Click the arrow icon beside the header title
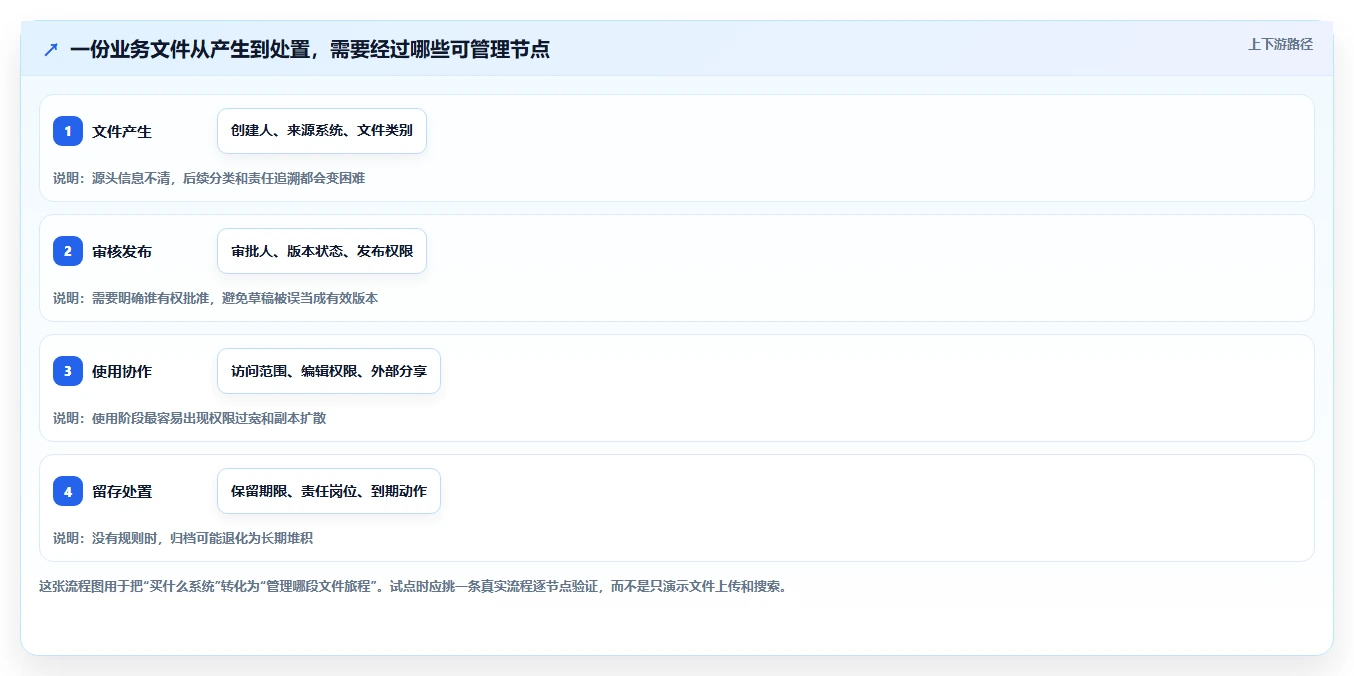1354x676 pixels. (51, 49)
